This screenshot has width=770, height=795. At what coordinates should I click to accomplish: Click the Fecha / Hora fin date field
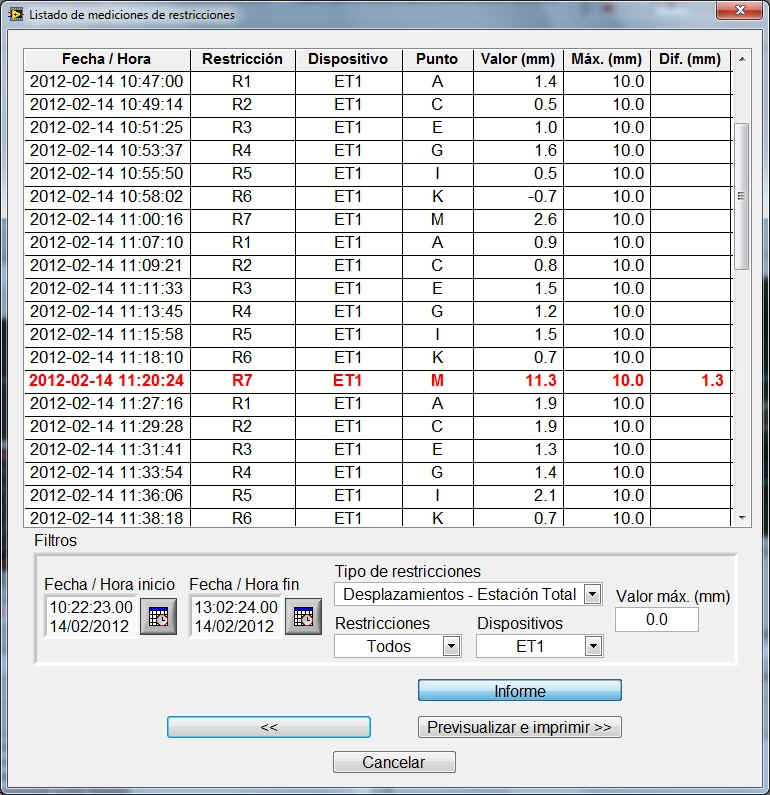pos(235,616)
